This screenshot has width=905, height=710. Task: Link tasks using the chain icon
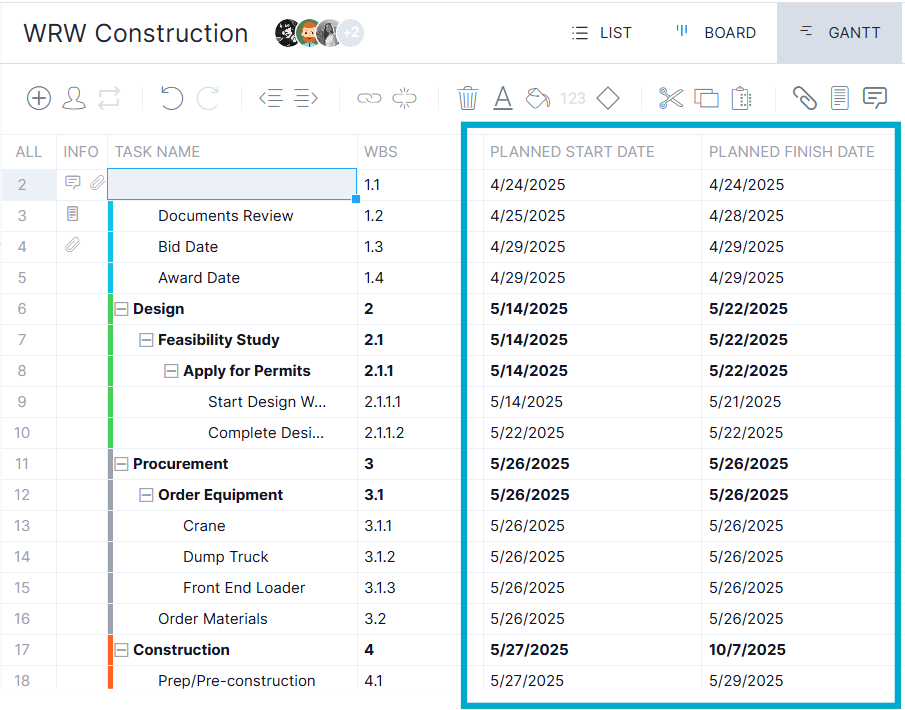pyautogui.click(x=369, y=98)
